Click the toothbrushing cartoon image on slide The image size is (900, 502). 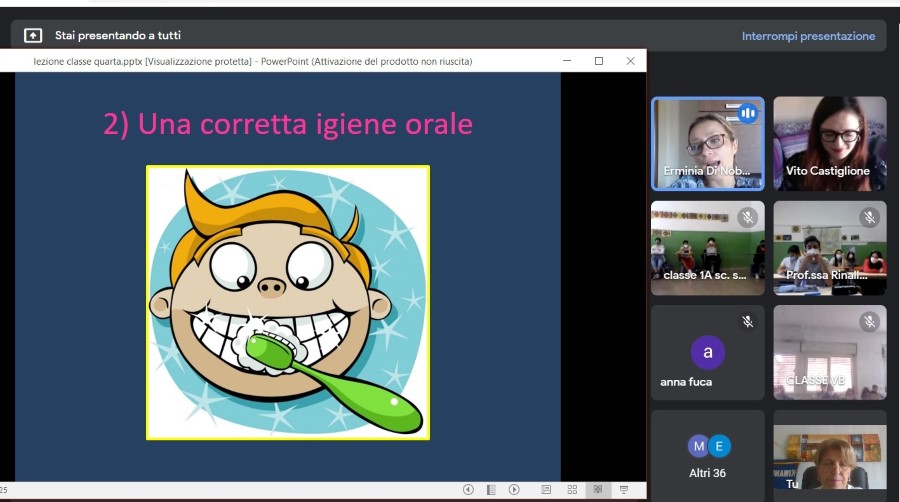coord(288,302)
